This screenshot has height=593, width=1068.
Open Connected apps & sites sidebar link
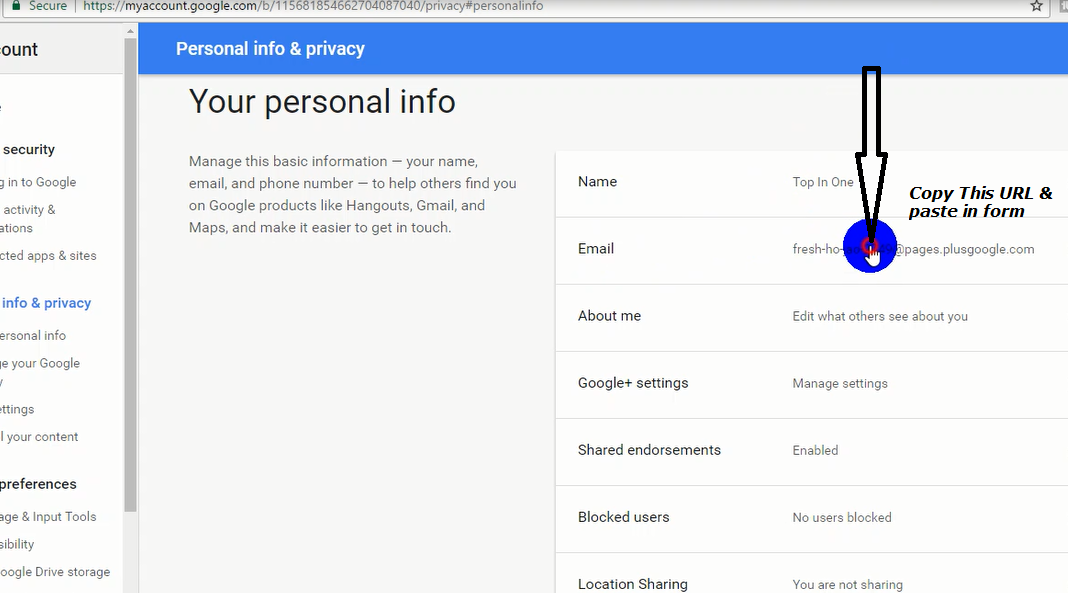48,256
